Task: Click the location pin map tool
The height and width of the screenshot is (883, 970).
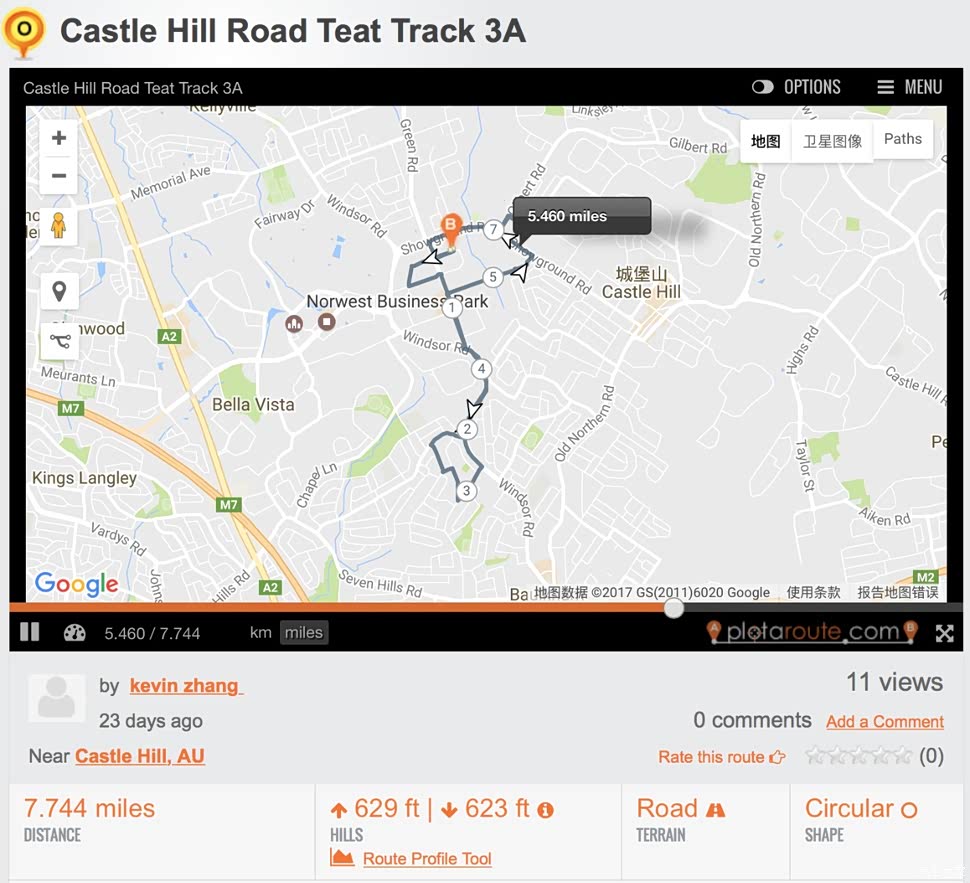Action: pos(59,292)
